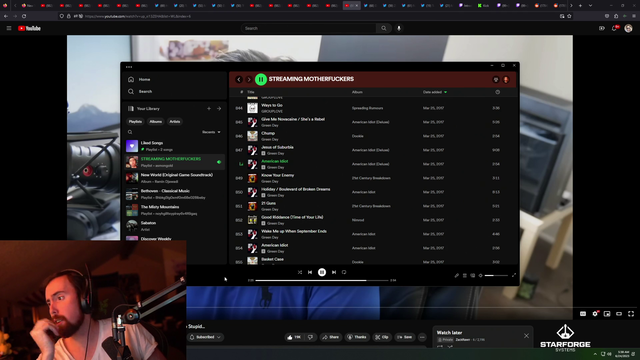Go forward with Spotify header forward arrow

[249, 80]
